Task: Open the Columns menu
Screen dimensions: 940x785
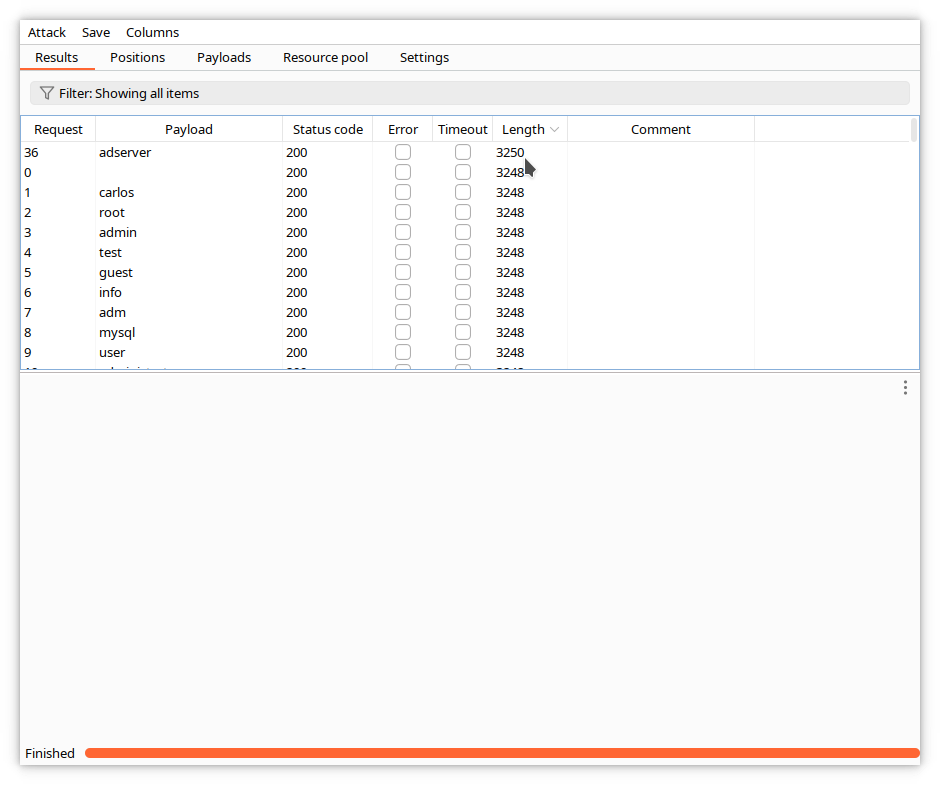Action: (x=152, y=32)
